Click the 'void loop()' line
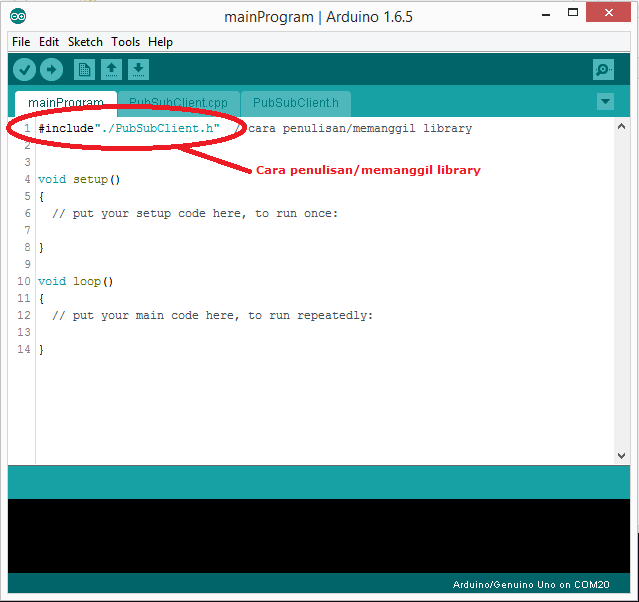 (x=75, y=281)
